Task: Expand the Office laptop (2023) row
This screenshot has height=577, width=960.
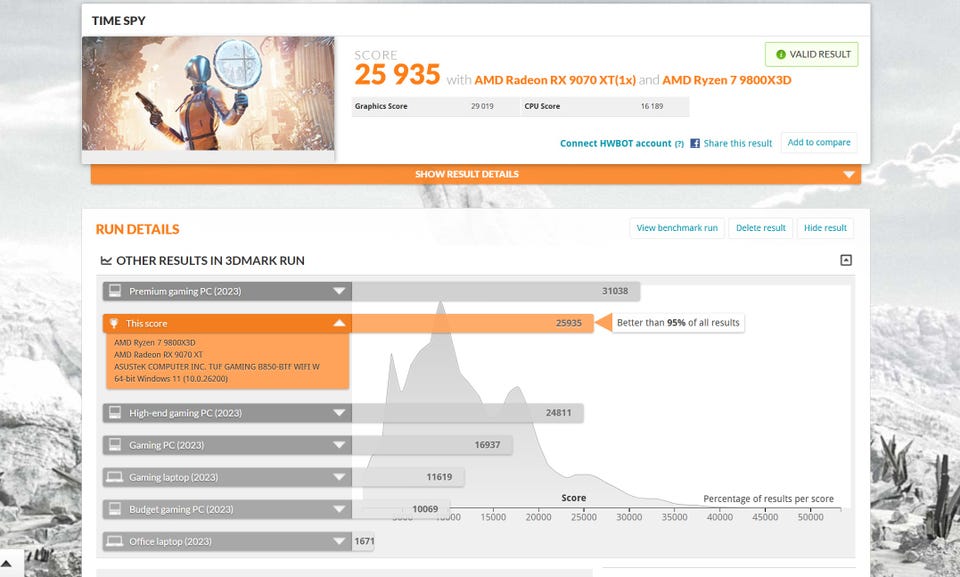Action: (x=227, y=541)
